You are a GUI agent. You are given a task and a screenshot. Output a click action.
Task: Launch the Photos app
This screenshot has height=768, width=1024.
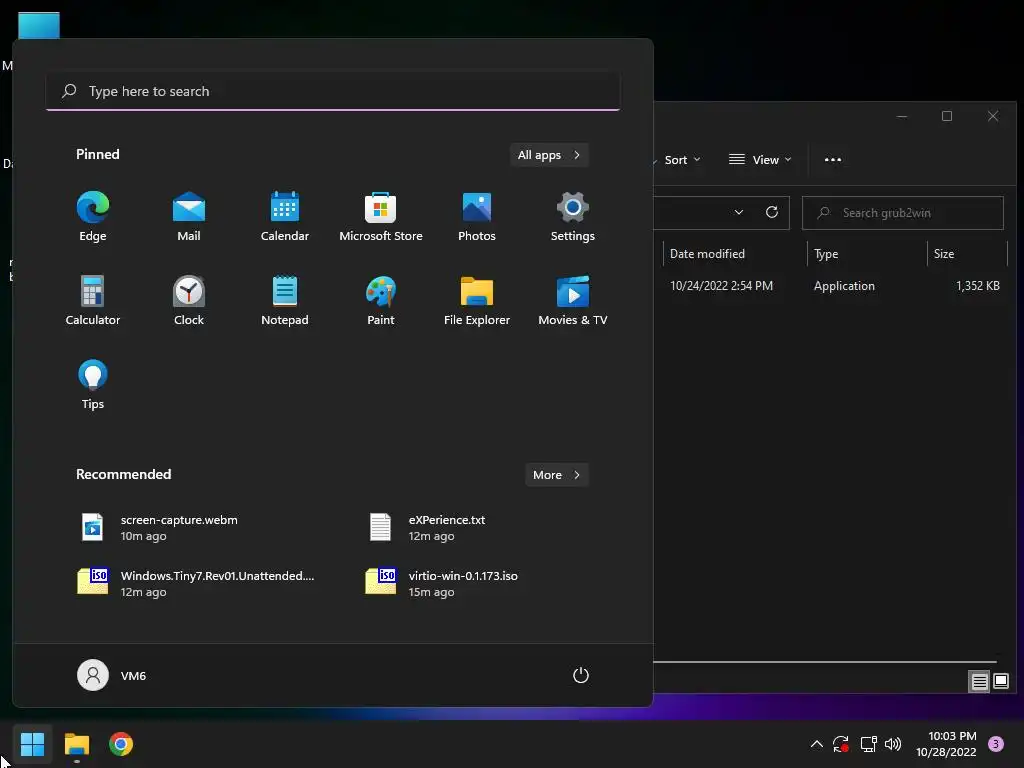[x=477, y=217]
